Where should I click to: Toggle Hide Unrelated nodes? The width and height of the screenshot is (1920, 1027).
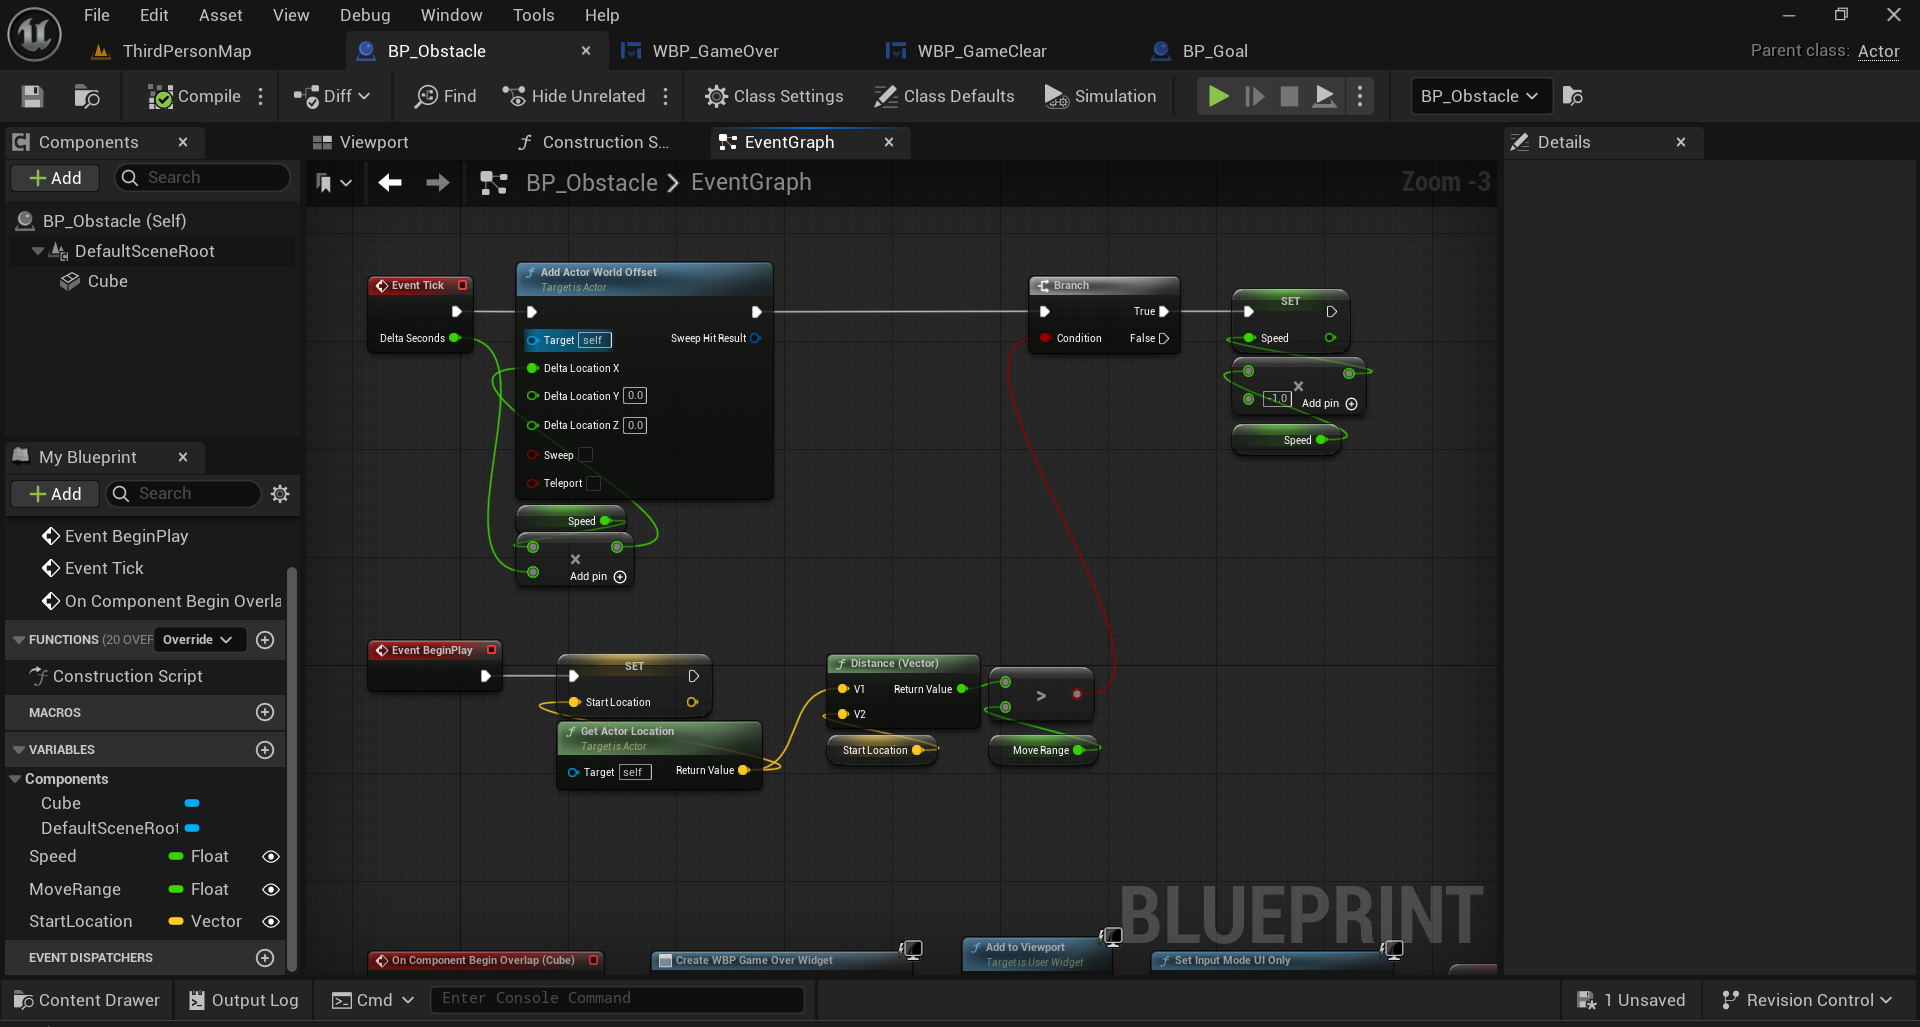(x=574, y=96)
